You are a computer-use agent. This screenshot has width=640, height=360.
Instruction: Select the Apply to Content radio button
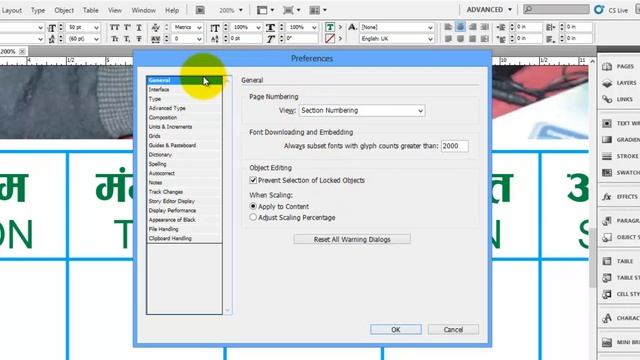click(x=253, y=206)
